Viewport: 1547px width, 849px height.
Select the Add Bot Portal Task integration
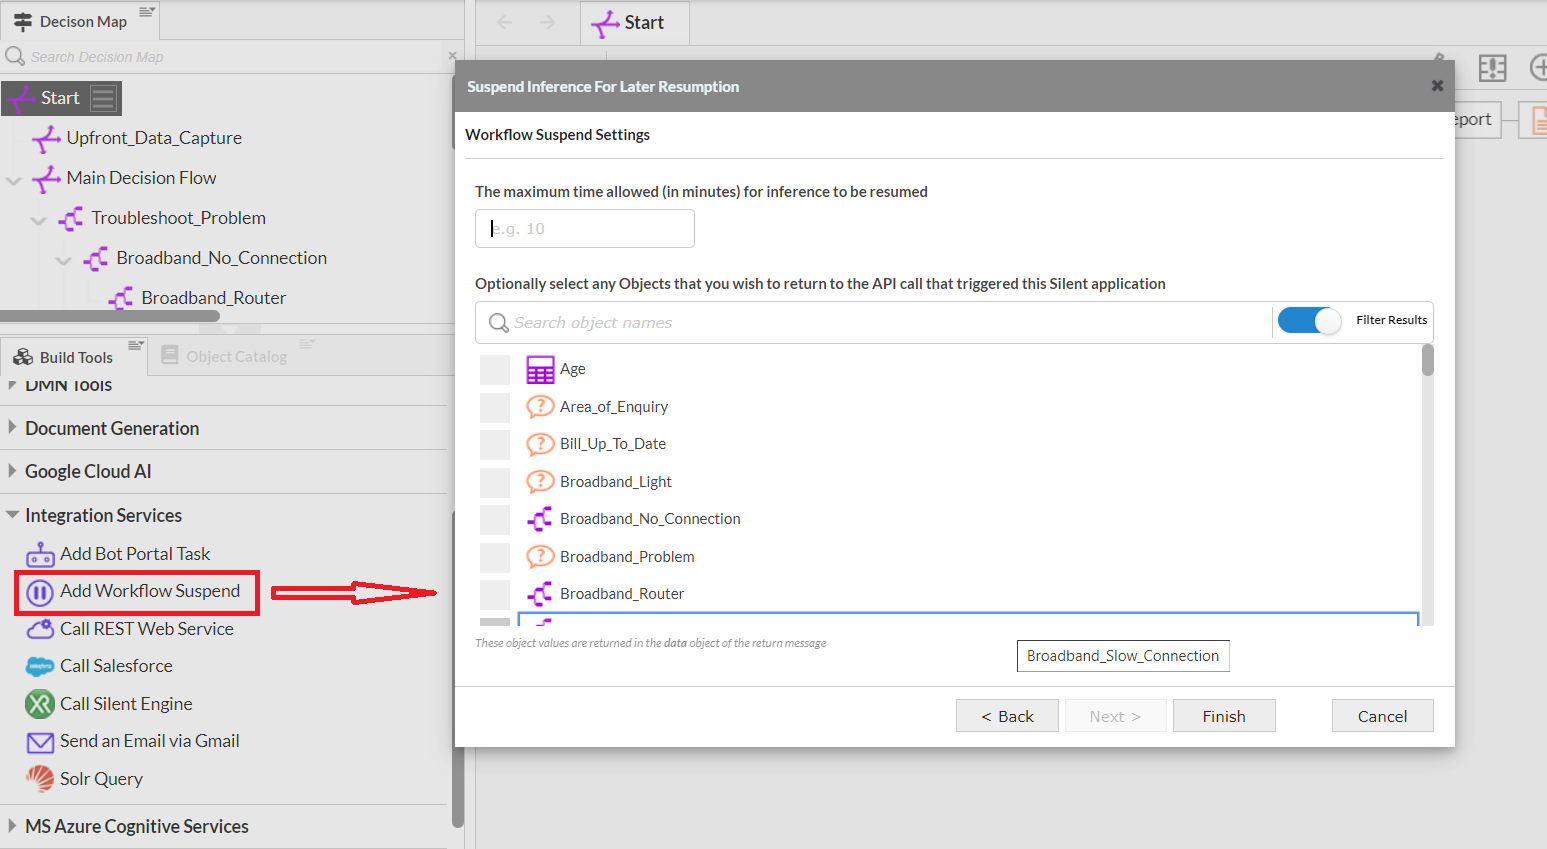click(x=135, y=553)
